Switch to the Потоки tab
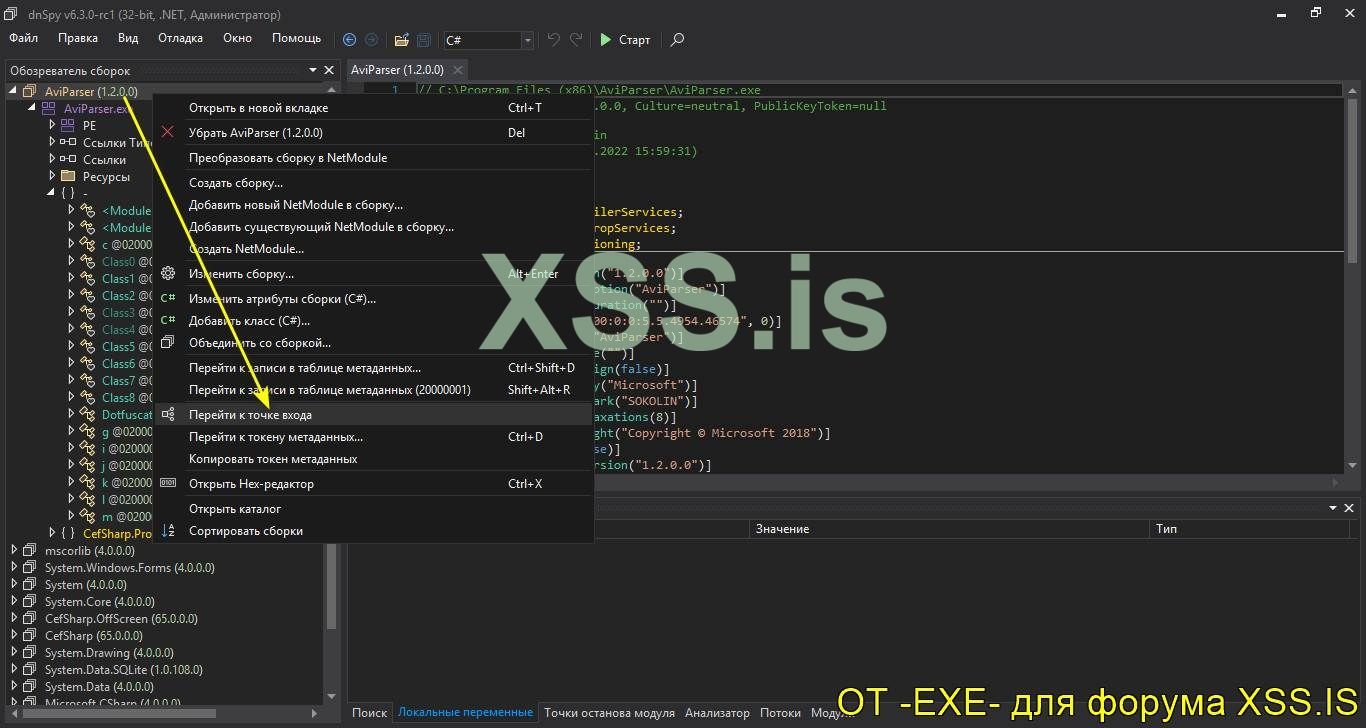The image size is (1366, 728). click(x=780, y=713)
